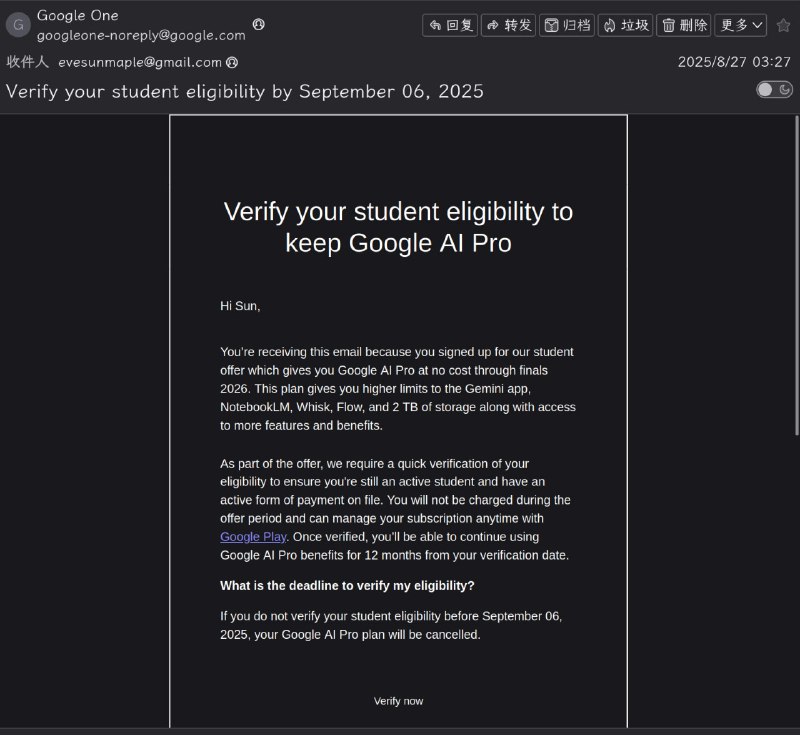Click the email heading about Google AI Pro
The width and height of the screenshot is (800, 735).
(x=398, y=227)
